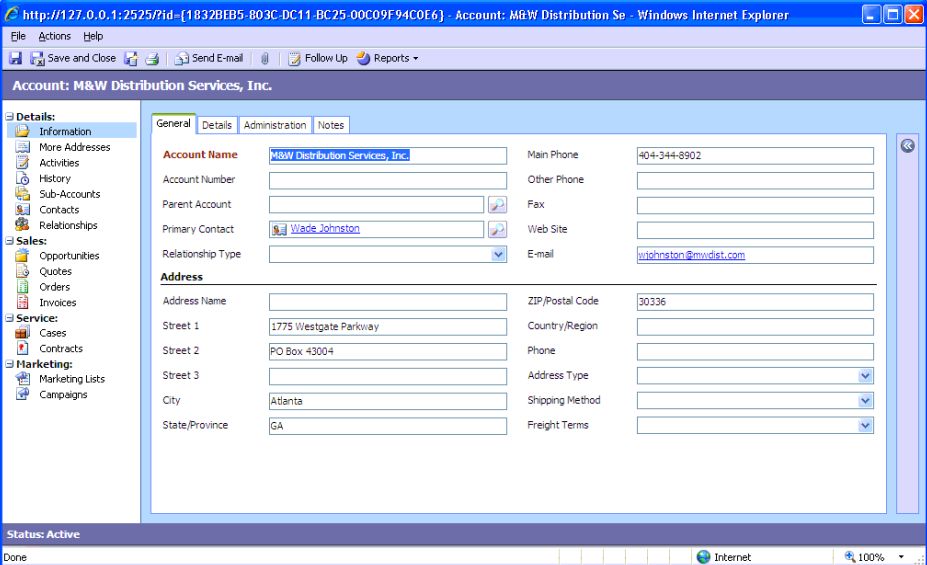This screenshot has height=565, width=927.
Task: Open the Help menu
Action: 93,36
